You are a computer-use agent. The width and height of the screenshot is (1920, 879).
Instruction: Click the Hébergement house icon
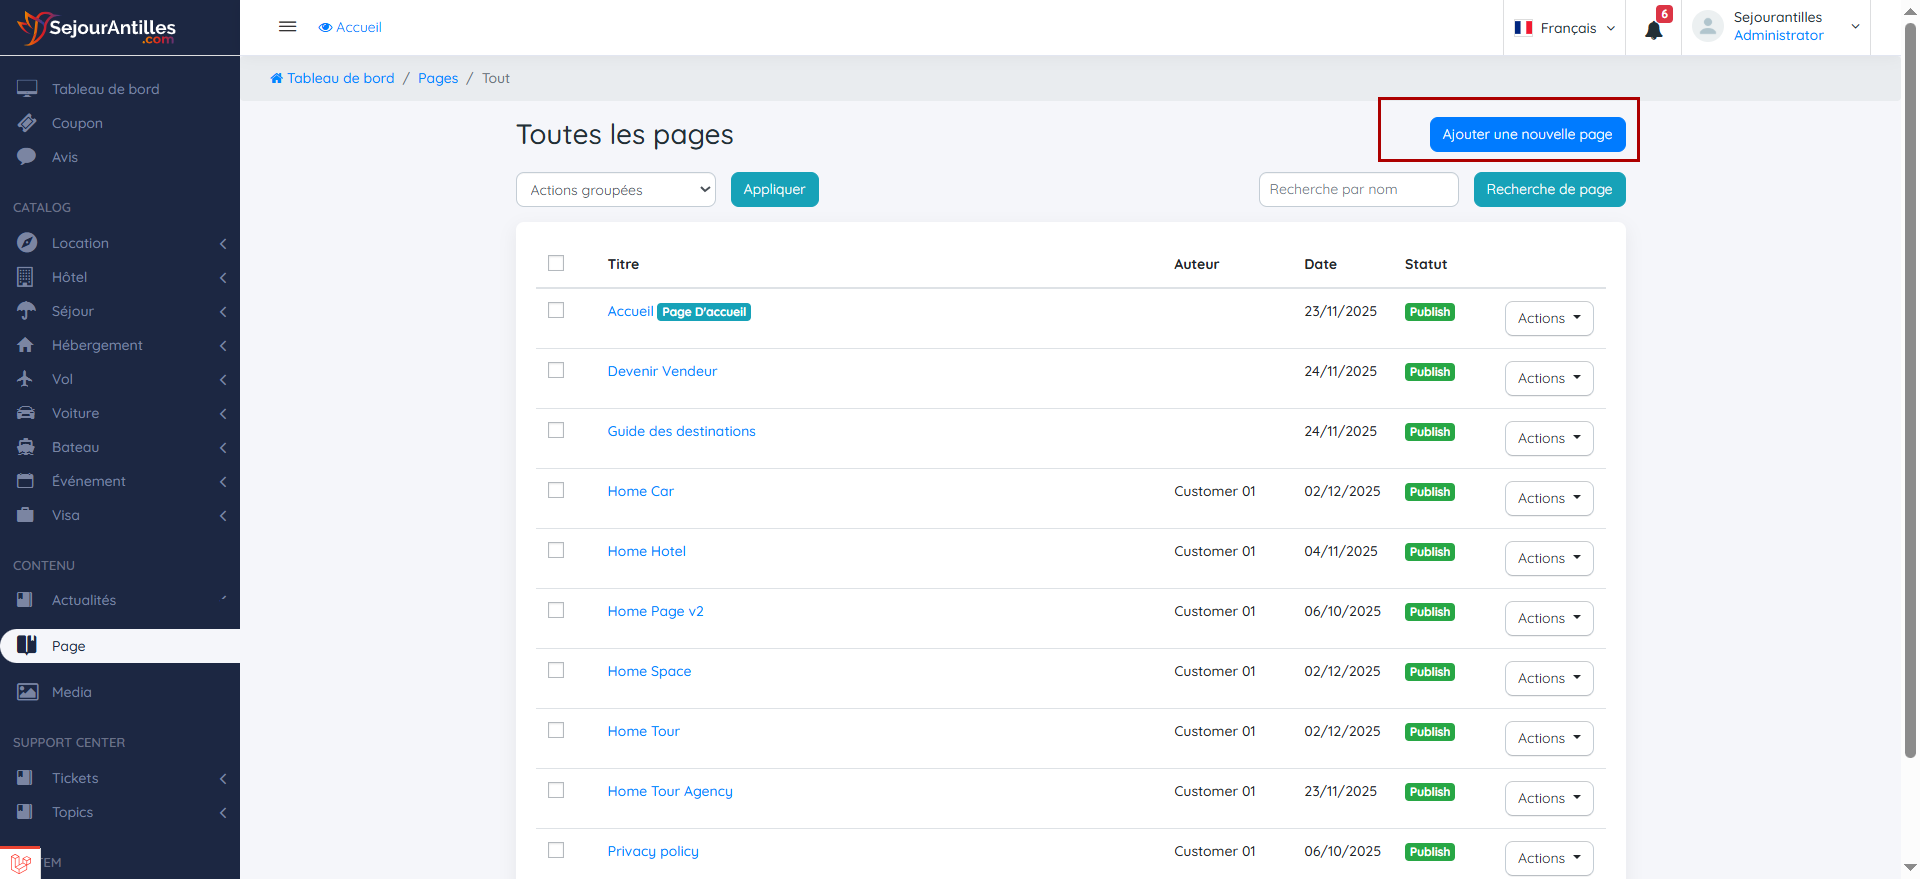26,345
